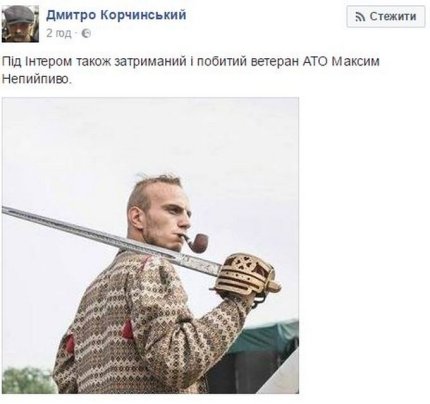Open the post via '2 год' timestamp
The height and width of the screenshot is (404, 430).
(59, 34)
